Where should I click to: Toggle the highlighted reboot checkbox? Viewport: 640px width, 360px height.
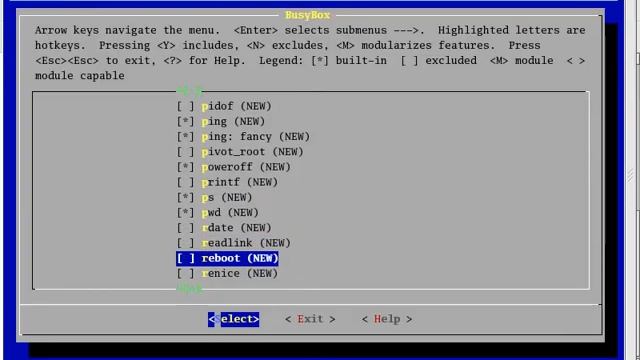(x=185, y=258)
